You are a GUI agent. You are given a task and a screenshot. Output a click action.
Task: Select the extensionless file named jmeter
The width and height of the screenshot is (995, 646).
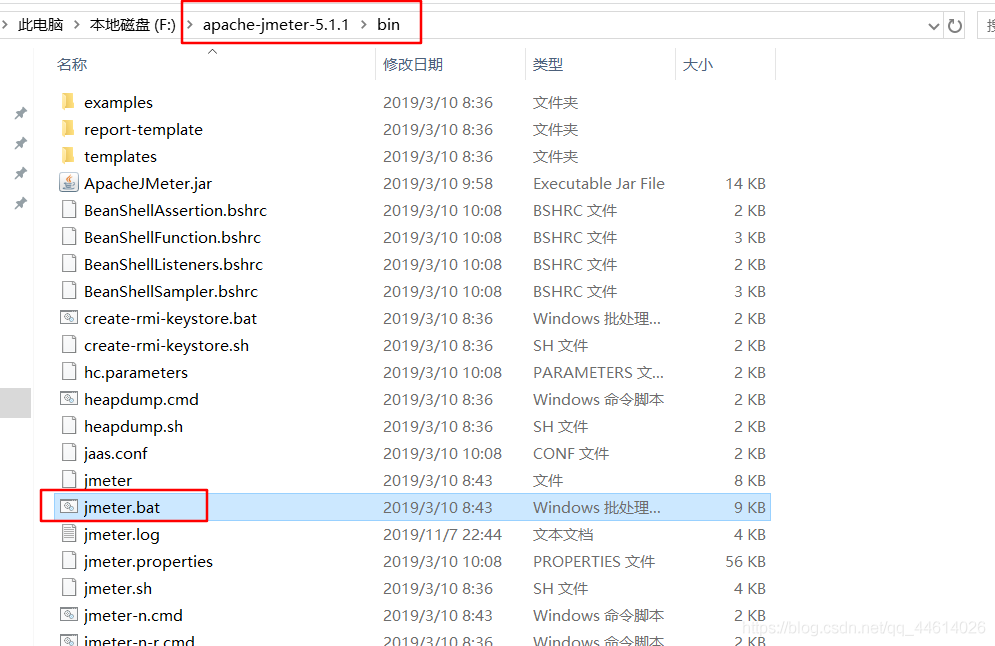108,480
